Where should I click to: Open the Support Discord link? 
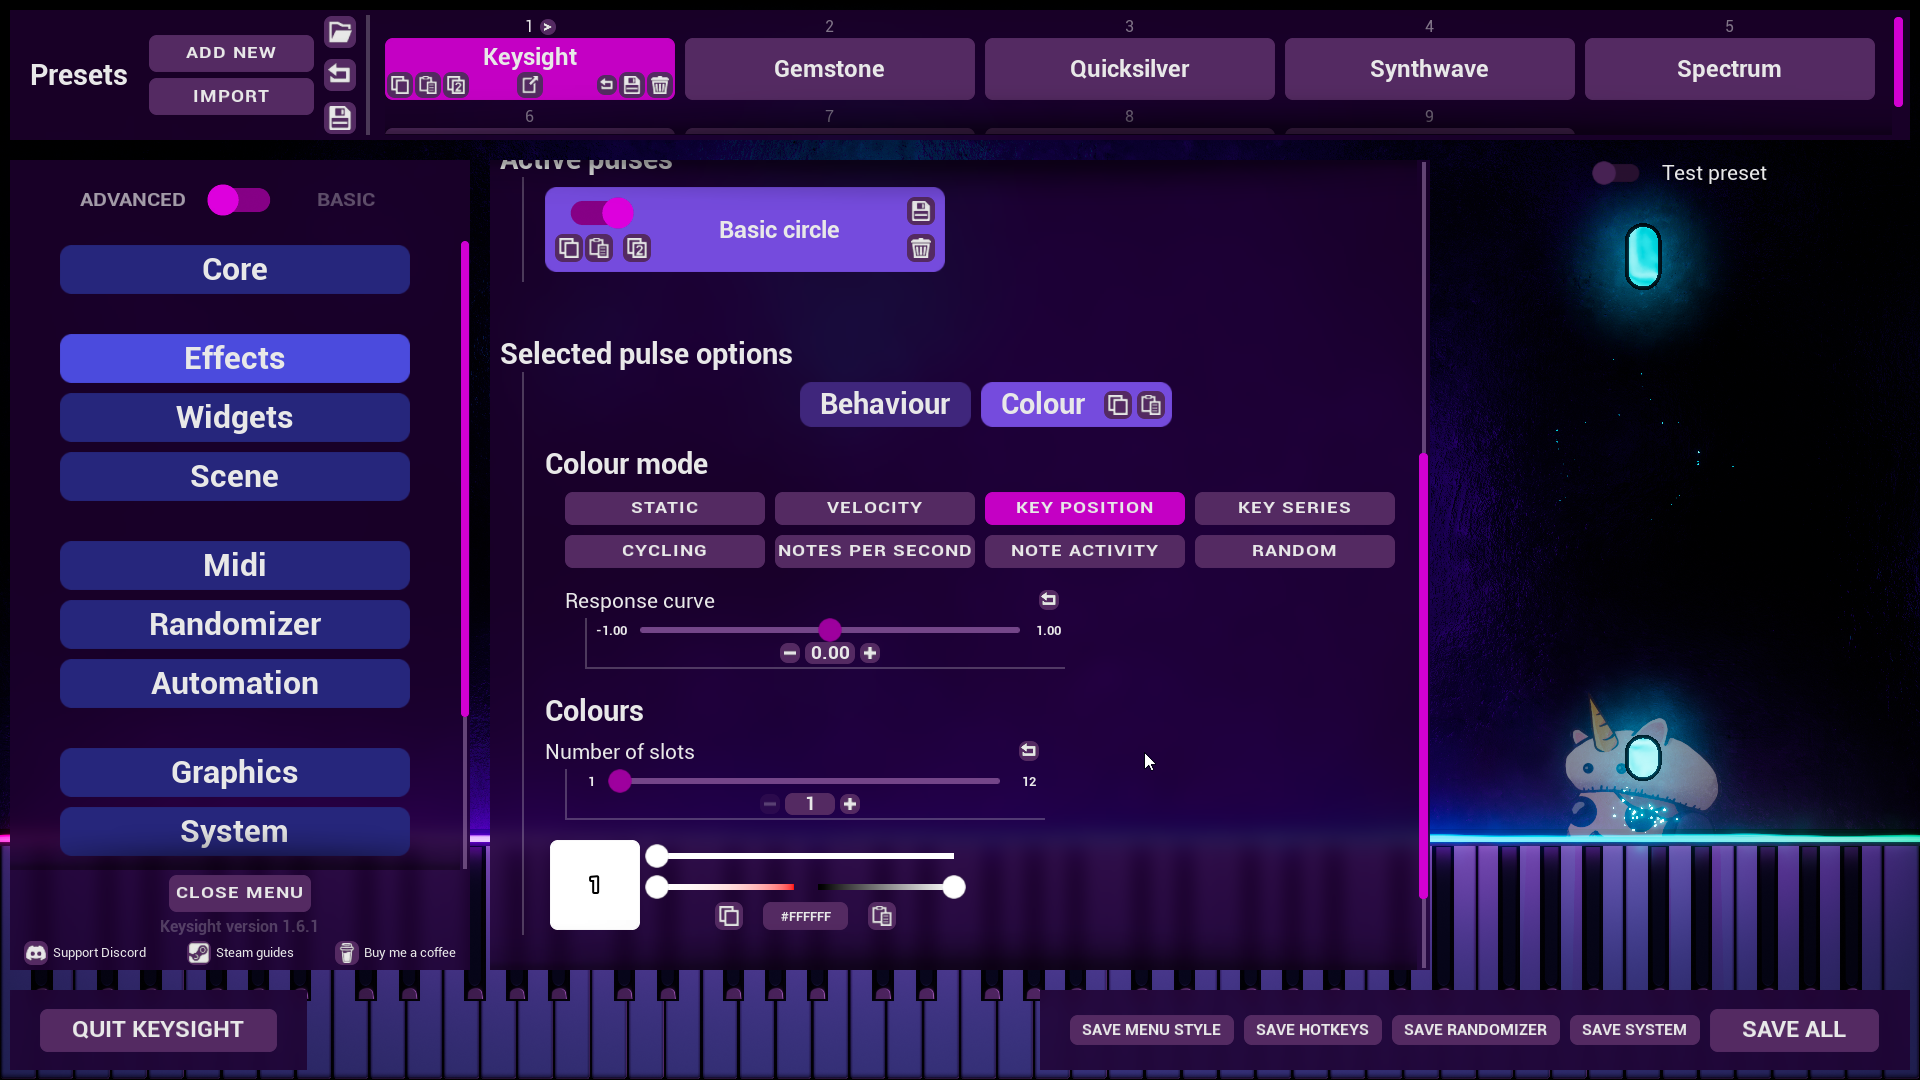(x=86, y=953)
